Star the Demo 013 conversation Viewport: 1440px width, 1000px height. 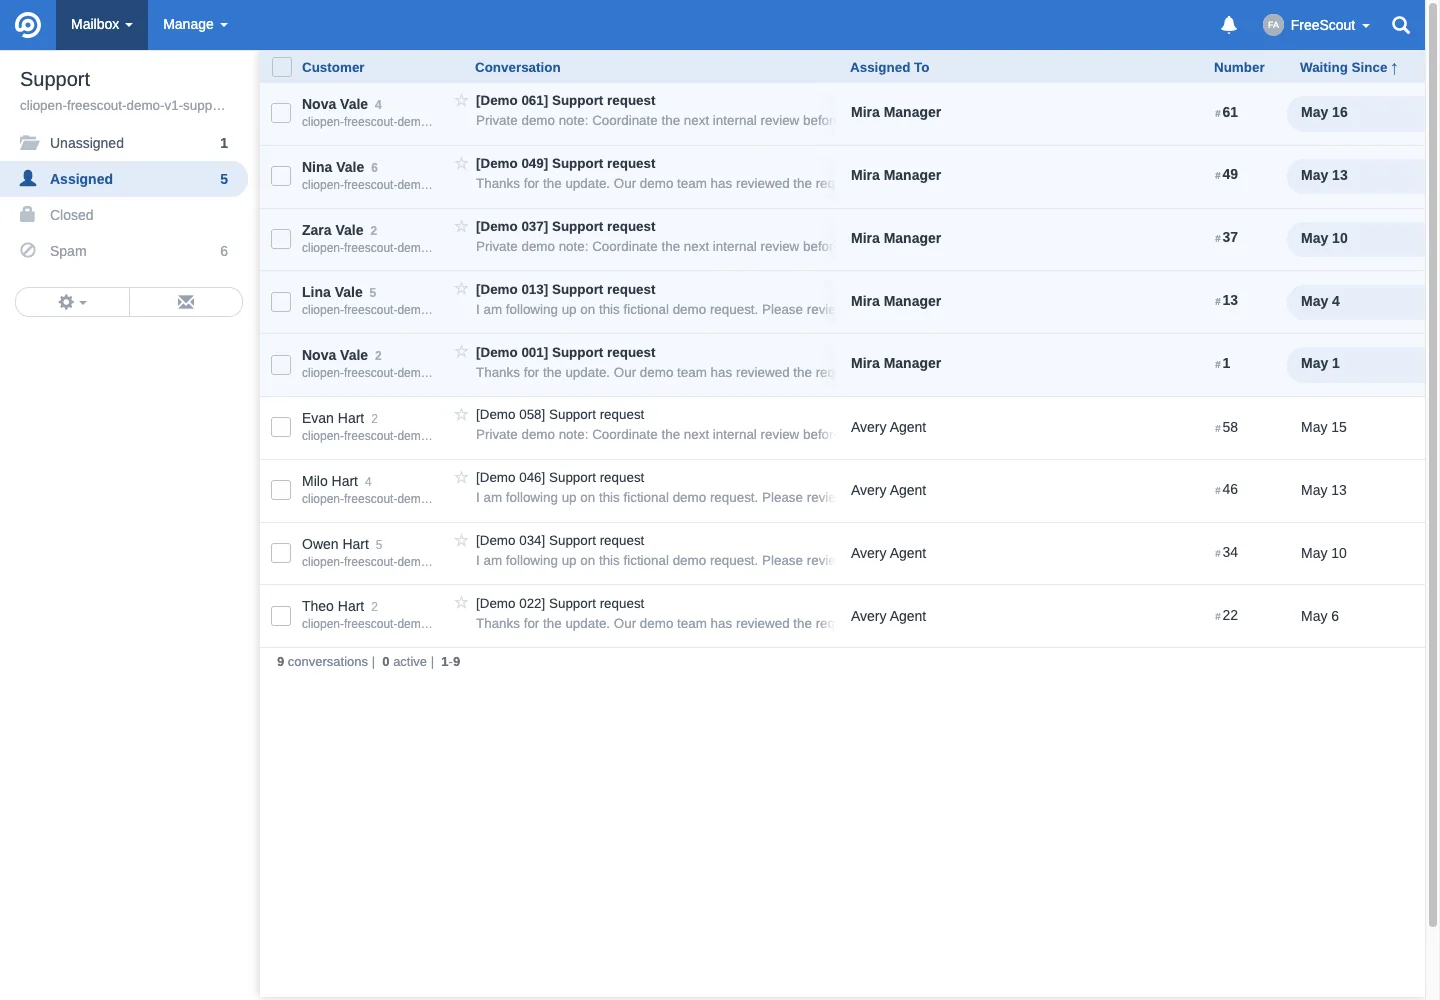[461, 289]
